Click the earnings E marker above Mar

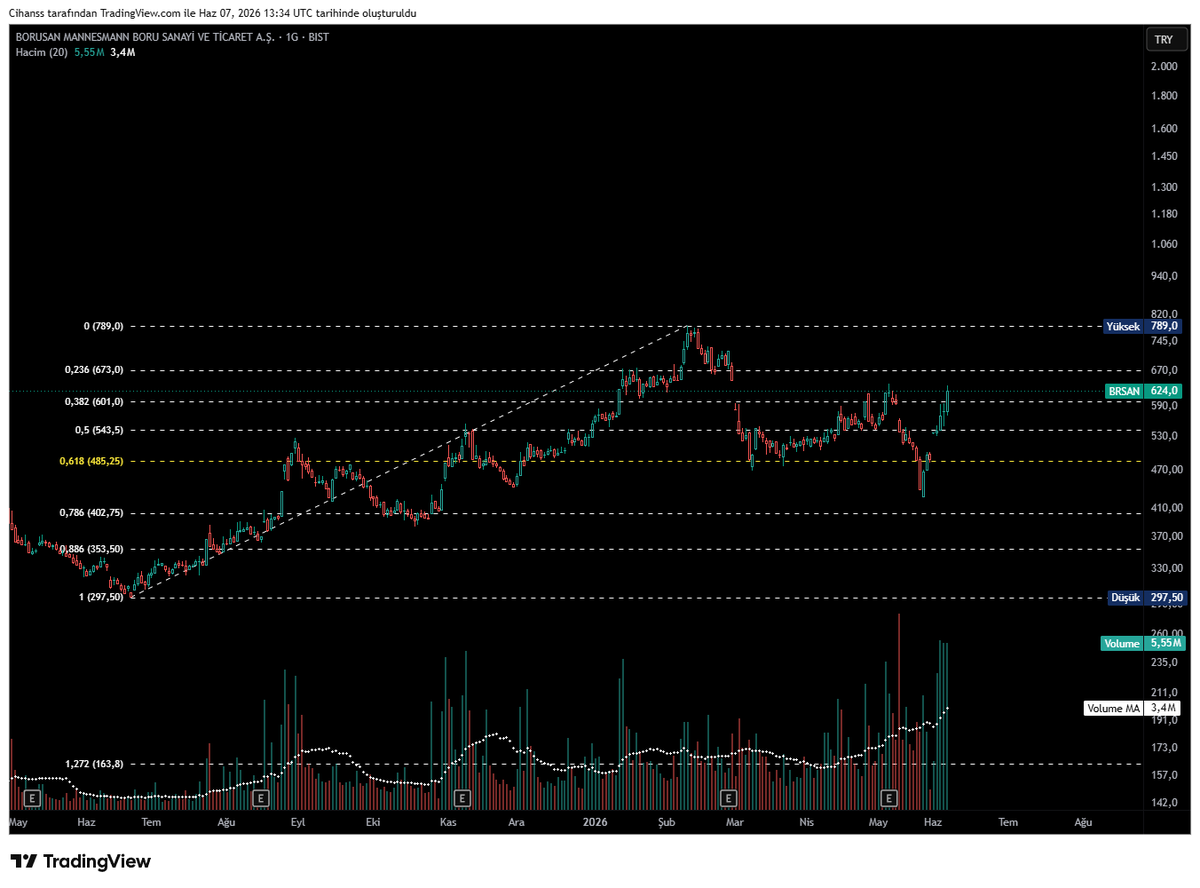(x=728, y=798)
